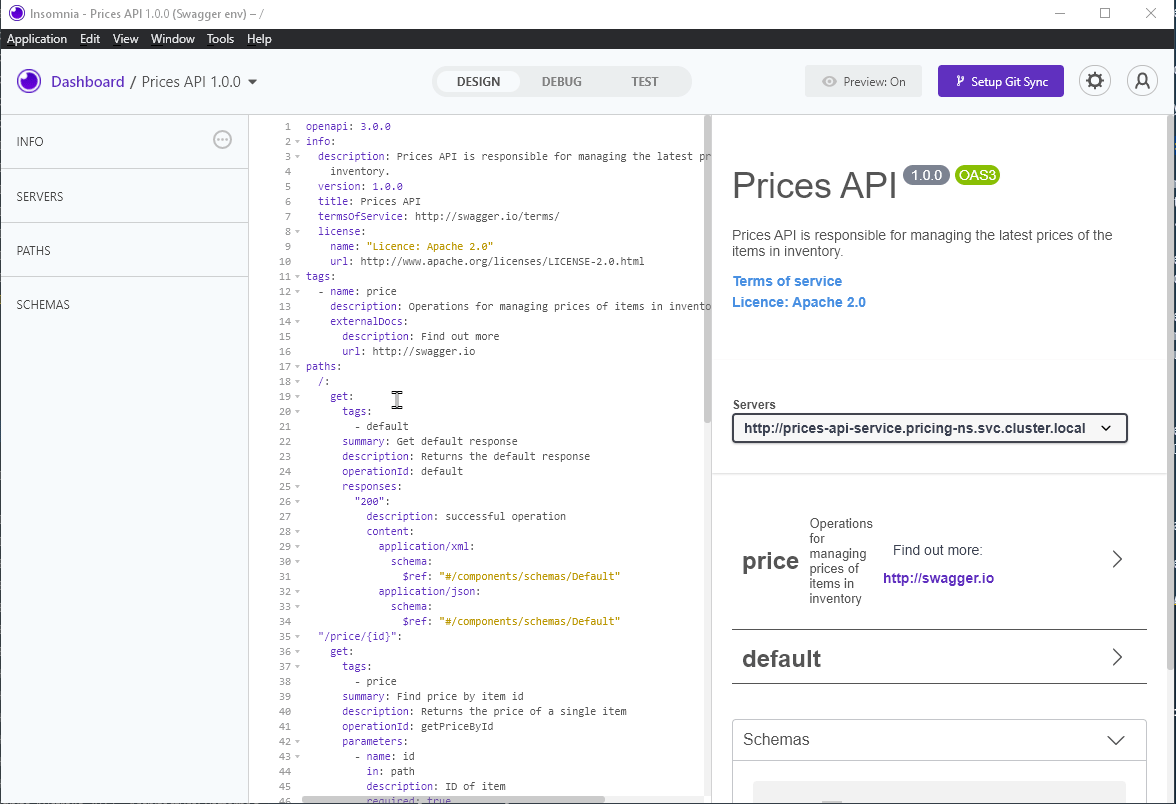1176x804 pixels.
Task: Open the user account icon
Action: pos(1142,81)
